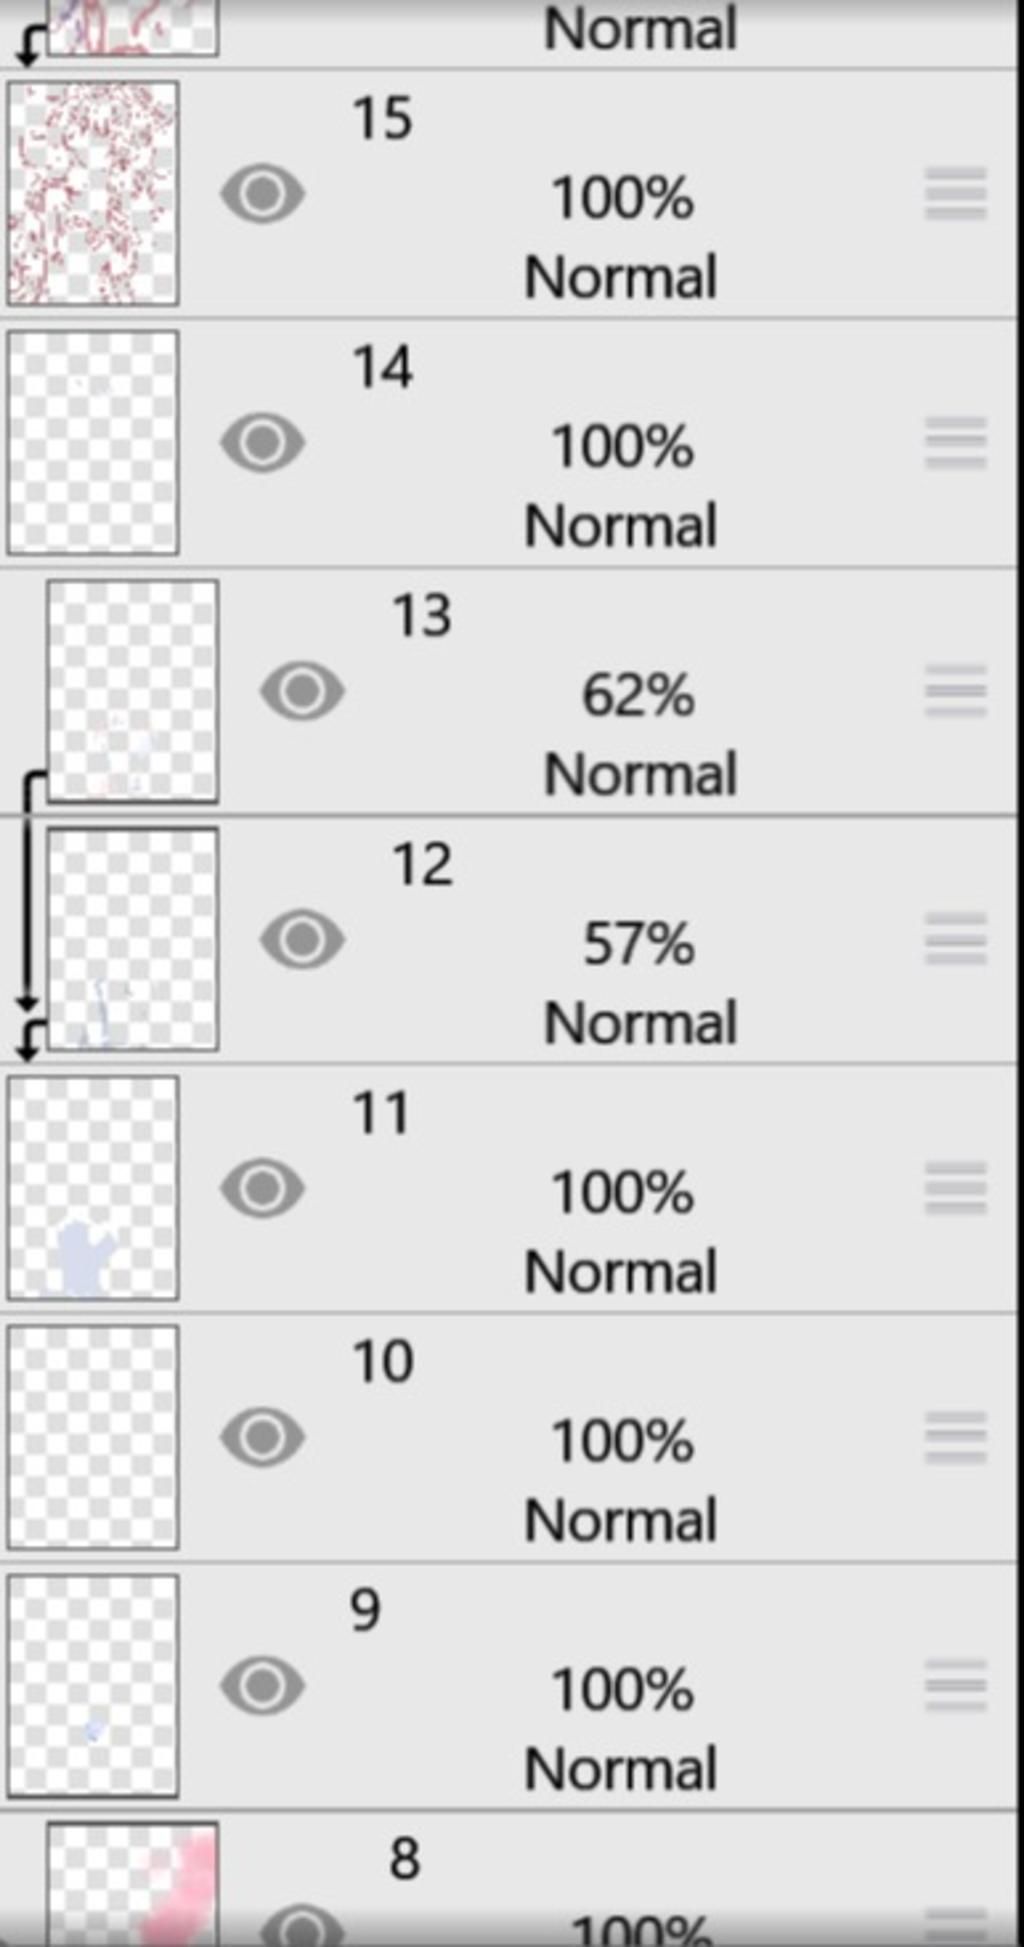The height and width of the screenshot is (1947, 1024).
Task: Click the drag handle of layer 10
Action: click(956, 1437)
